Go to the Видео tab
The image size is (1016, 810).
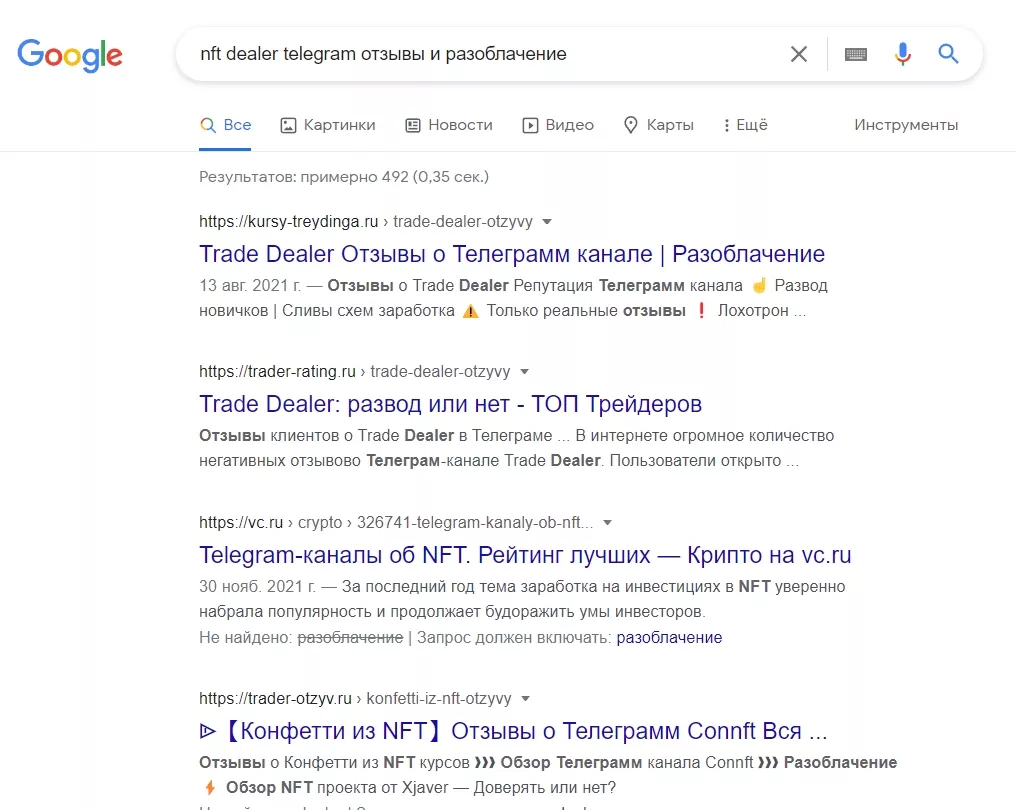click(558, 125)
